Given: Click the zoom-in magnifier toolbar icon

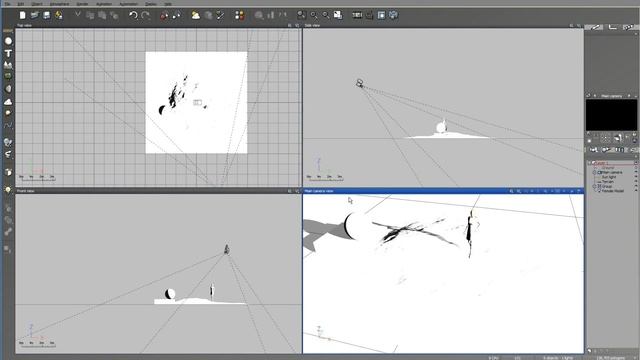Looking at the screenshot, I should point(314,16).
